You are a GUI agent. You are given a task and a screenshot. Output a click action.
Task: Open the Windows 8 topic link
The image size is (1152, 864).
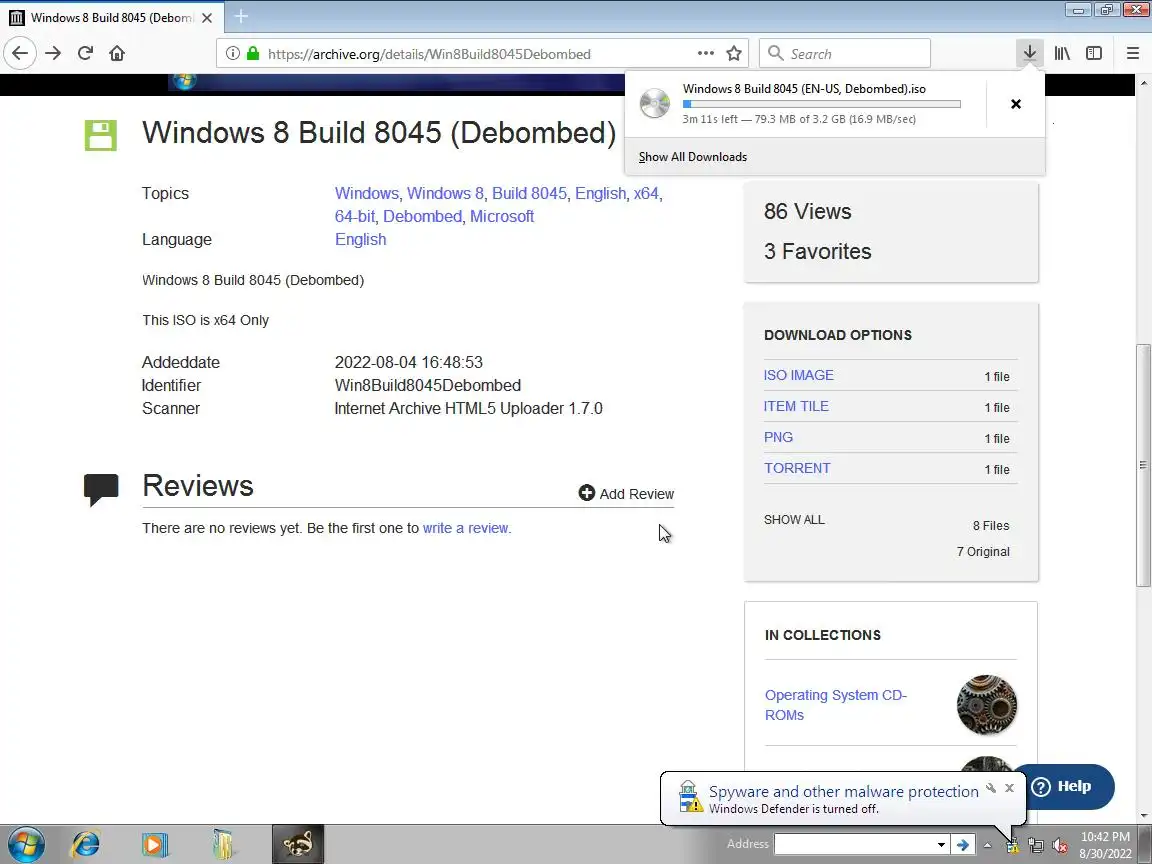coord(445,193)
